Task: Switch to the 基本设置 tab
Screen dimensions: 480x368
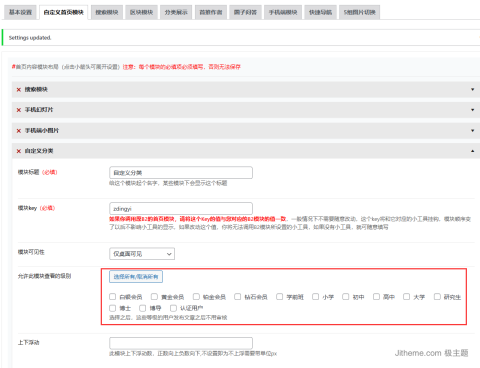Action: (20, 12)
